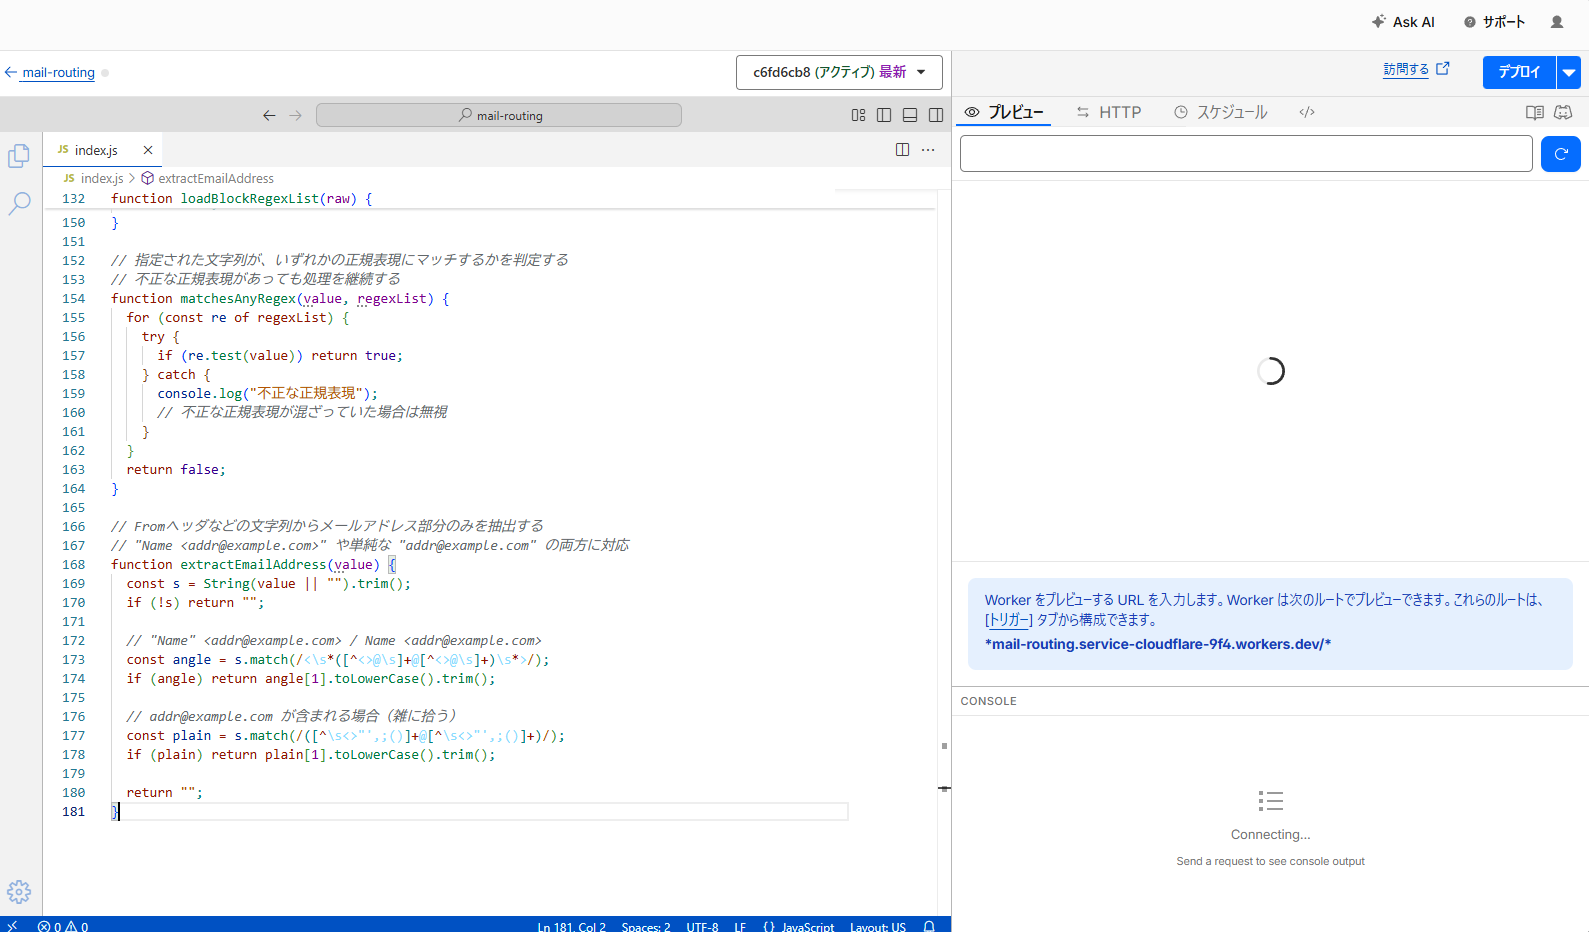Click the external link icon beside 訪問する

click(1443, 69)
